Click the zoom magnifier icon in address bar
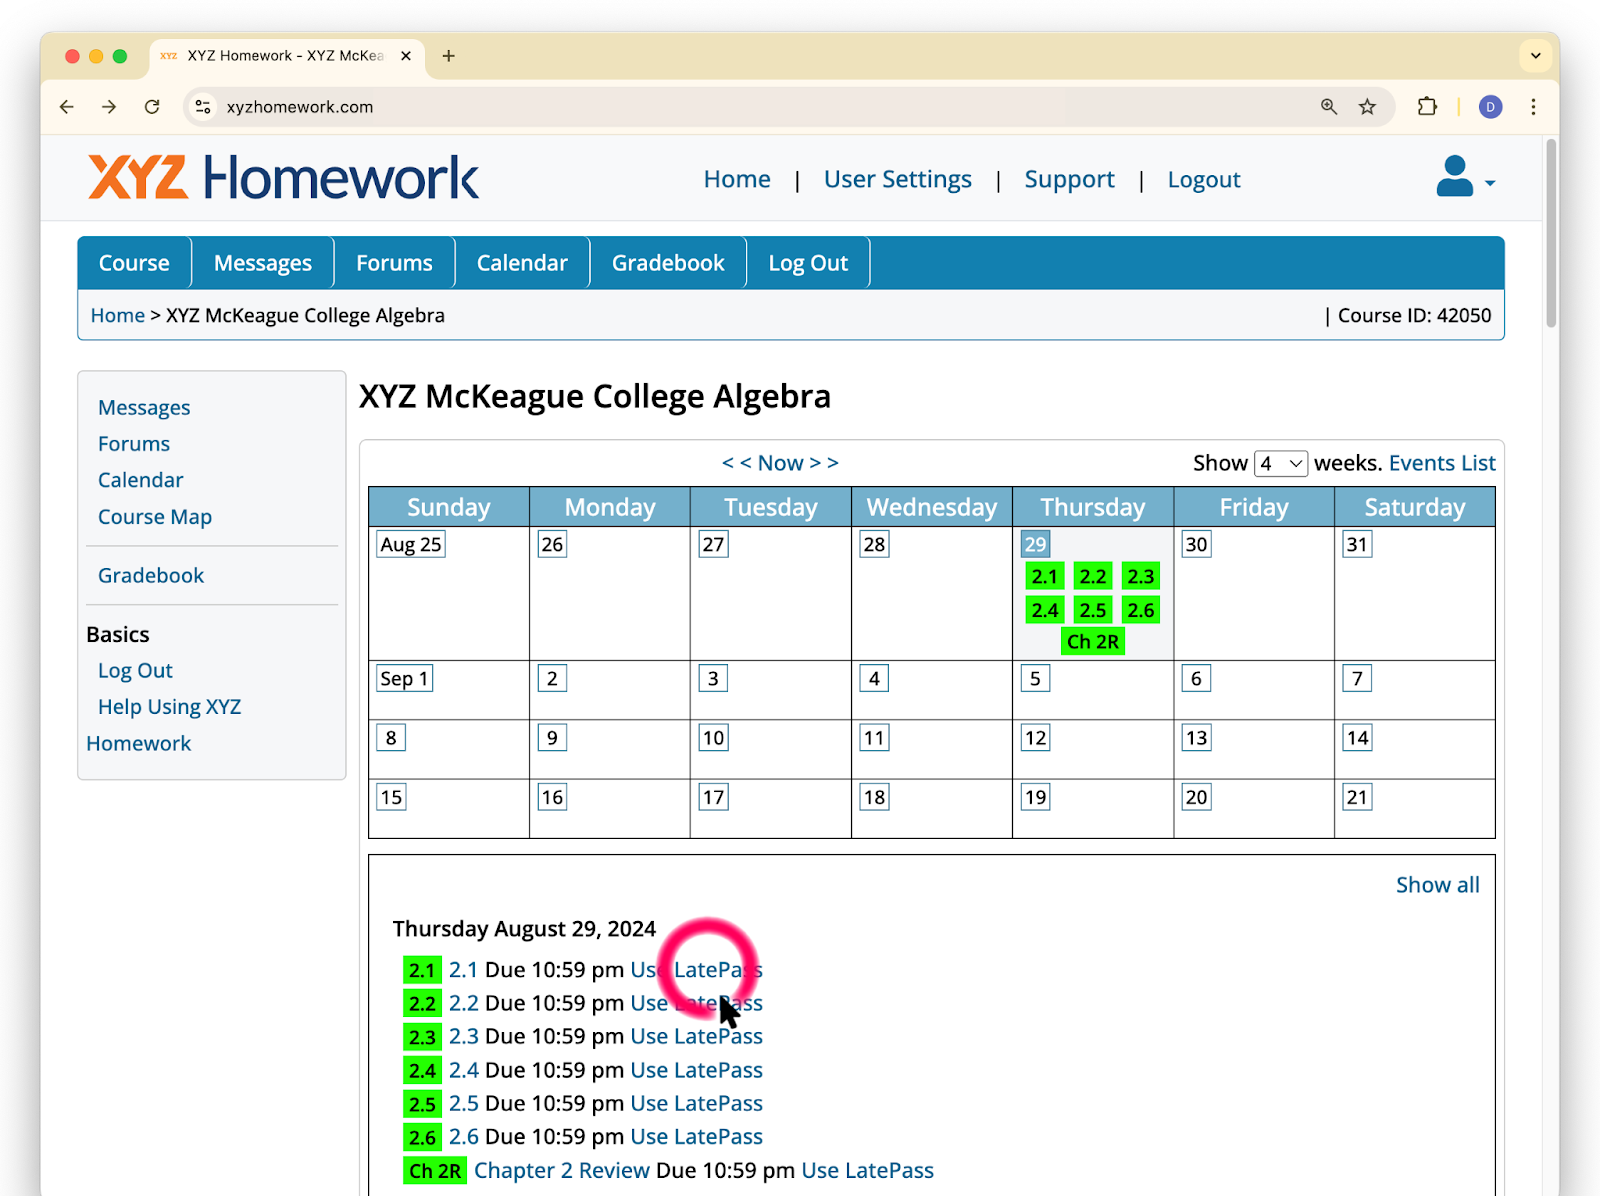 pos(1329,107)
